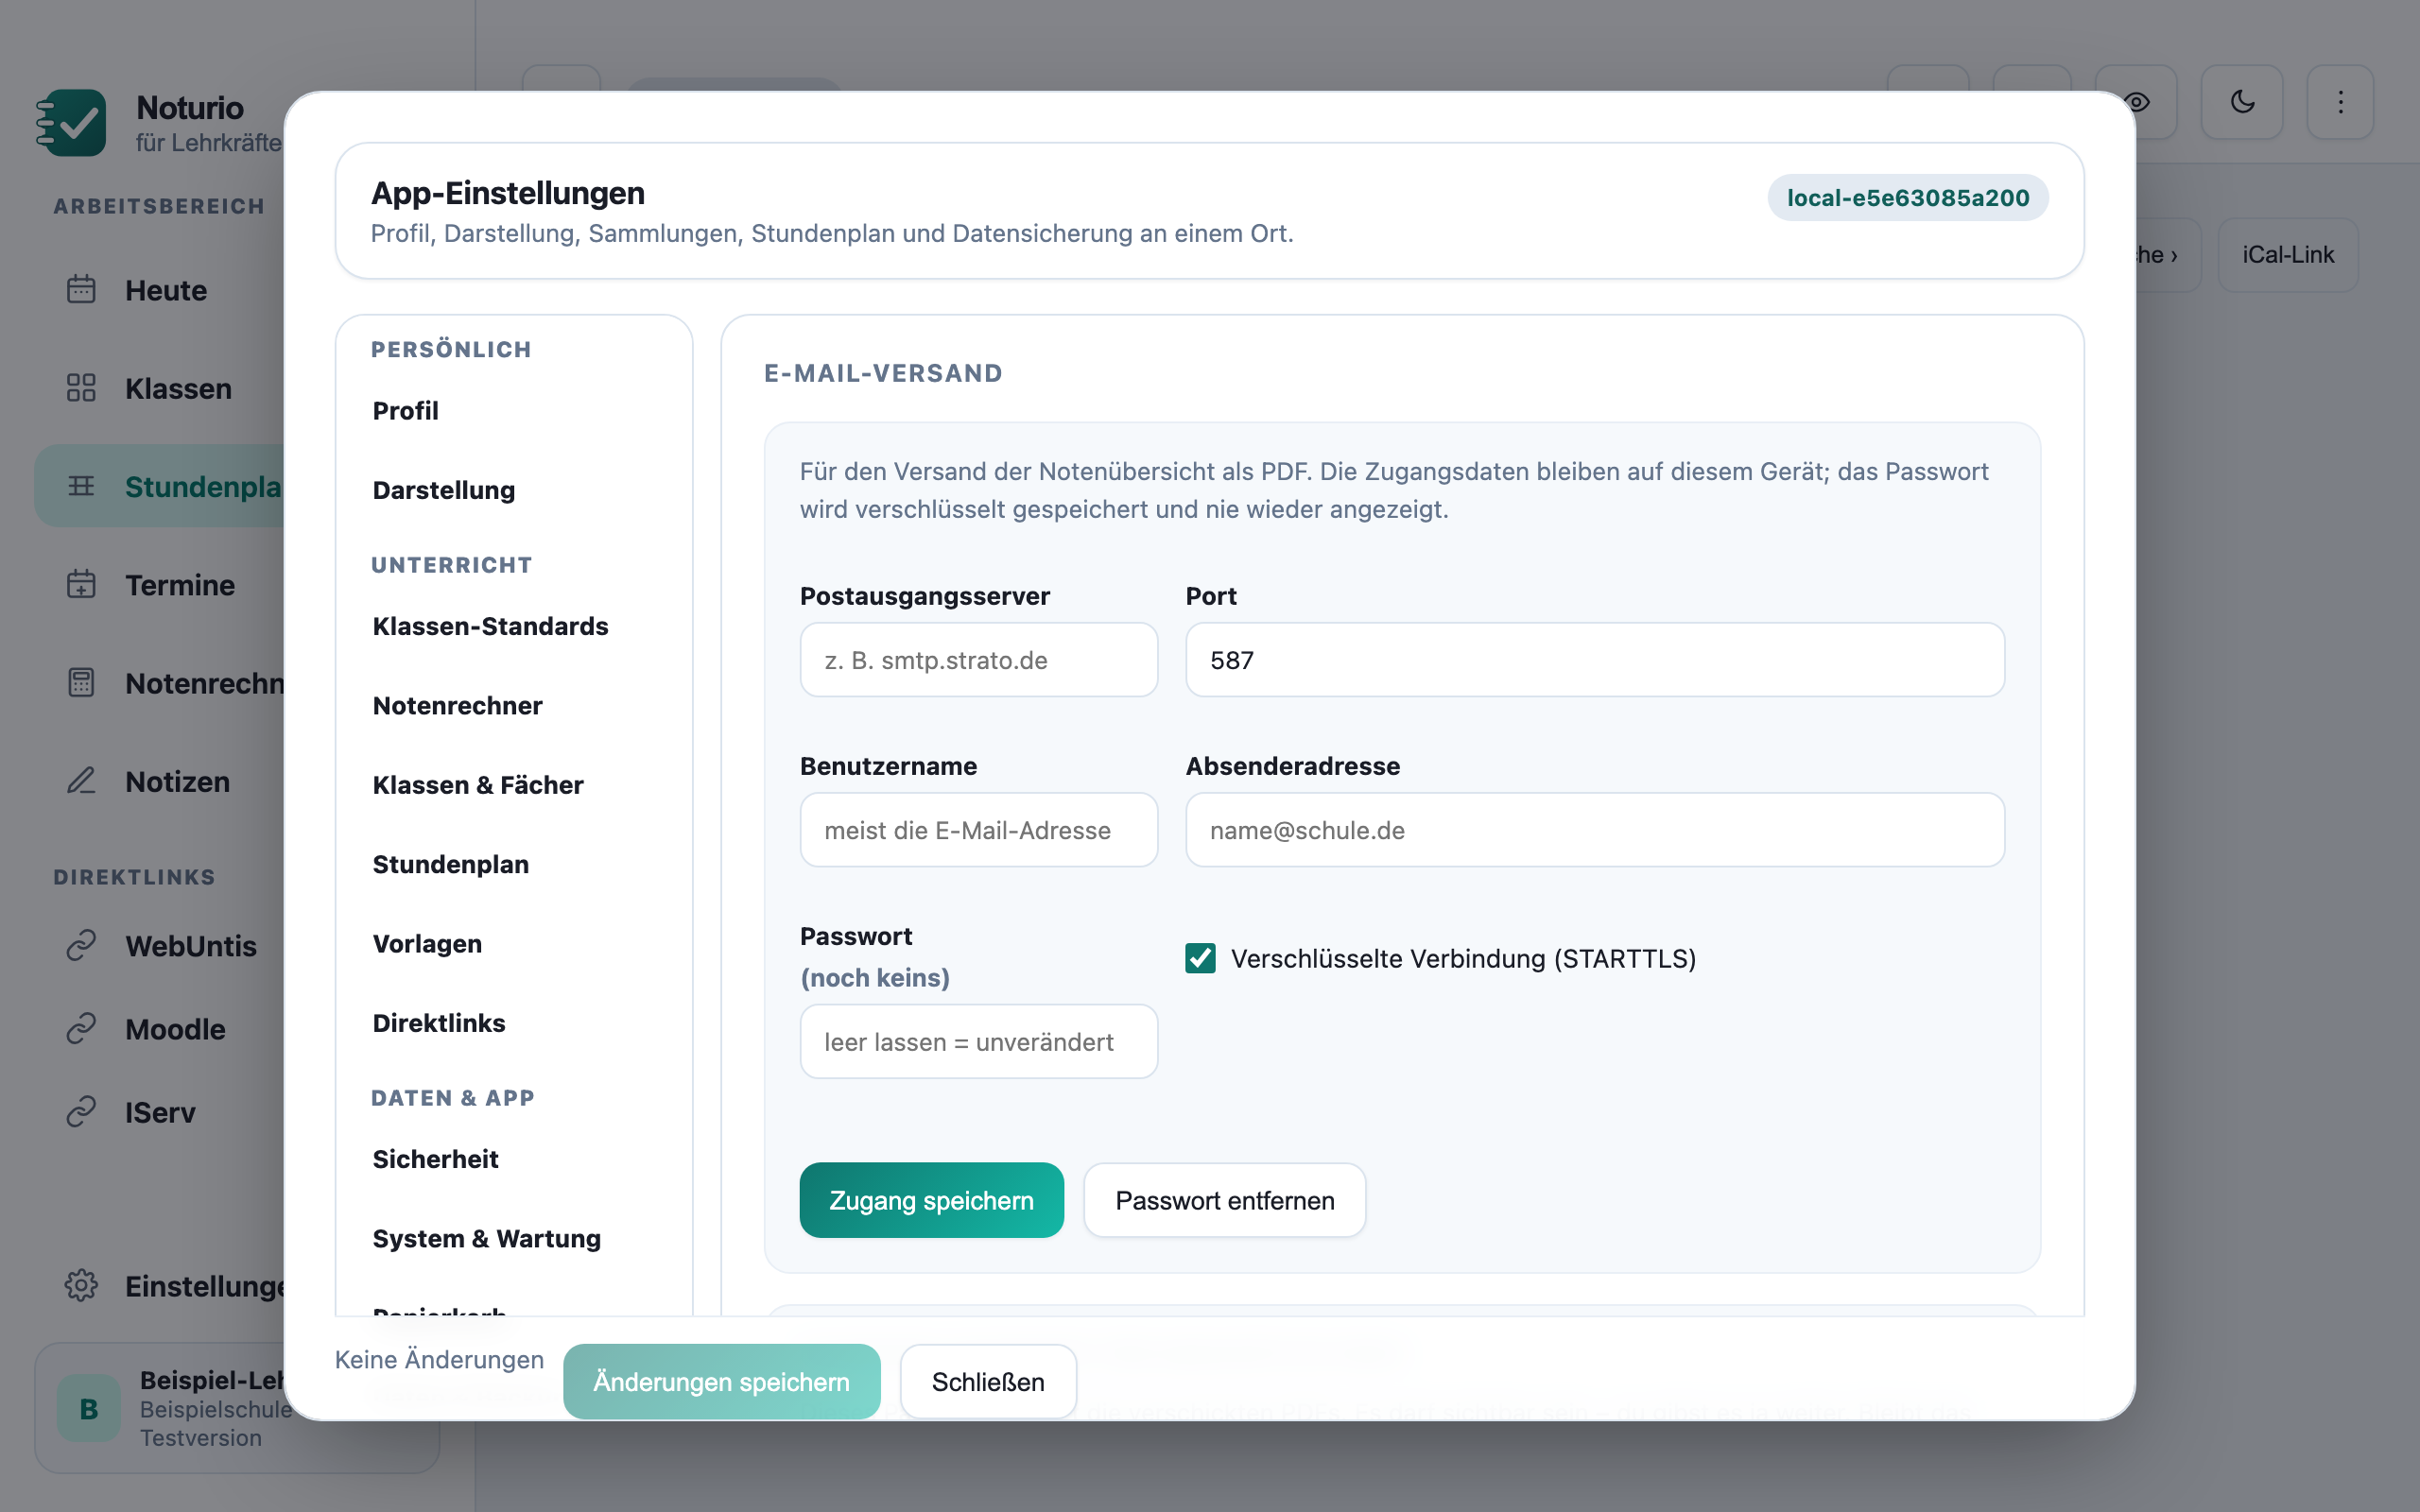Click Passwort entfernen button
2420x1512 pixels.
pyautogui.click(x=1224, y=1200)
